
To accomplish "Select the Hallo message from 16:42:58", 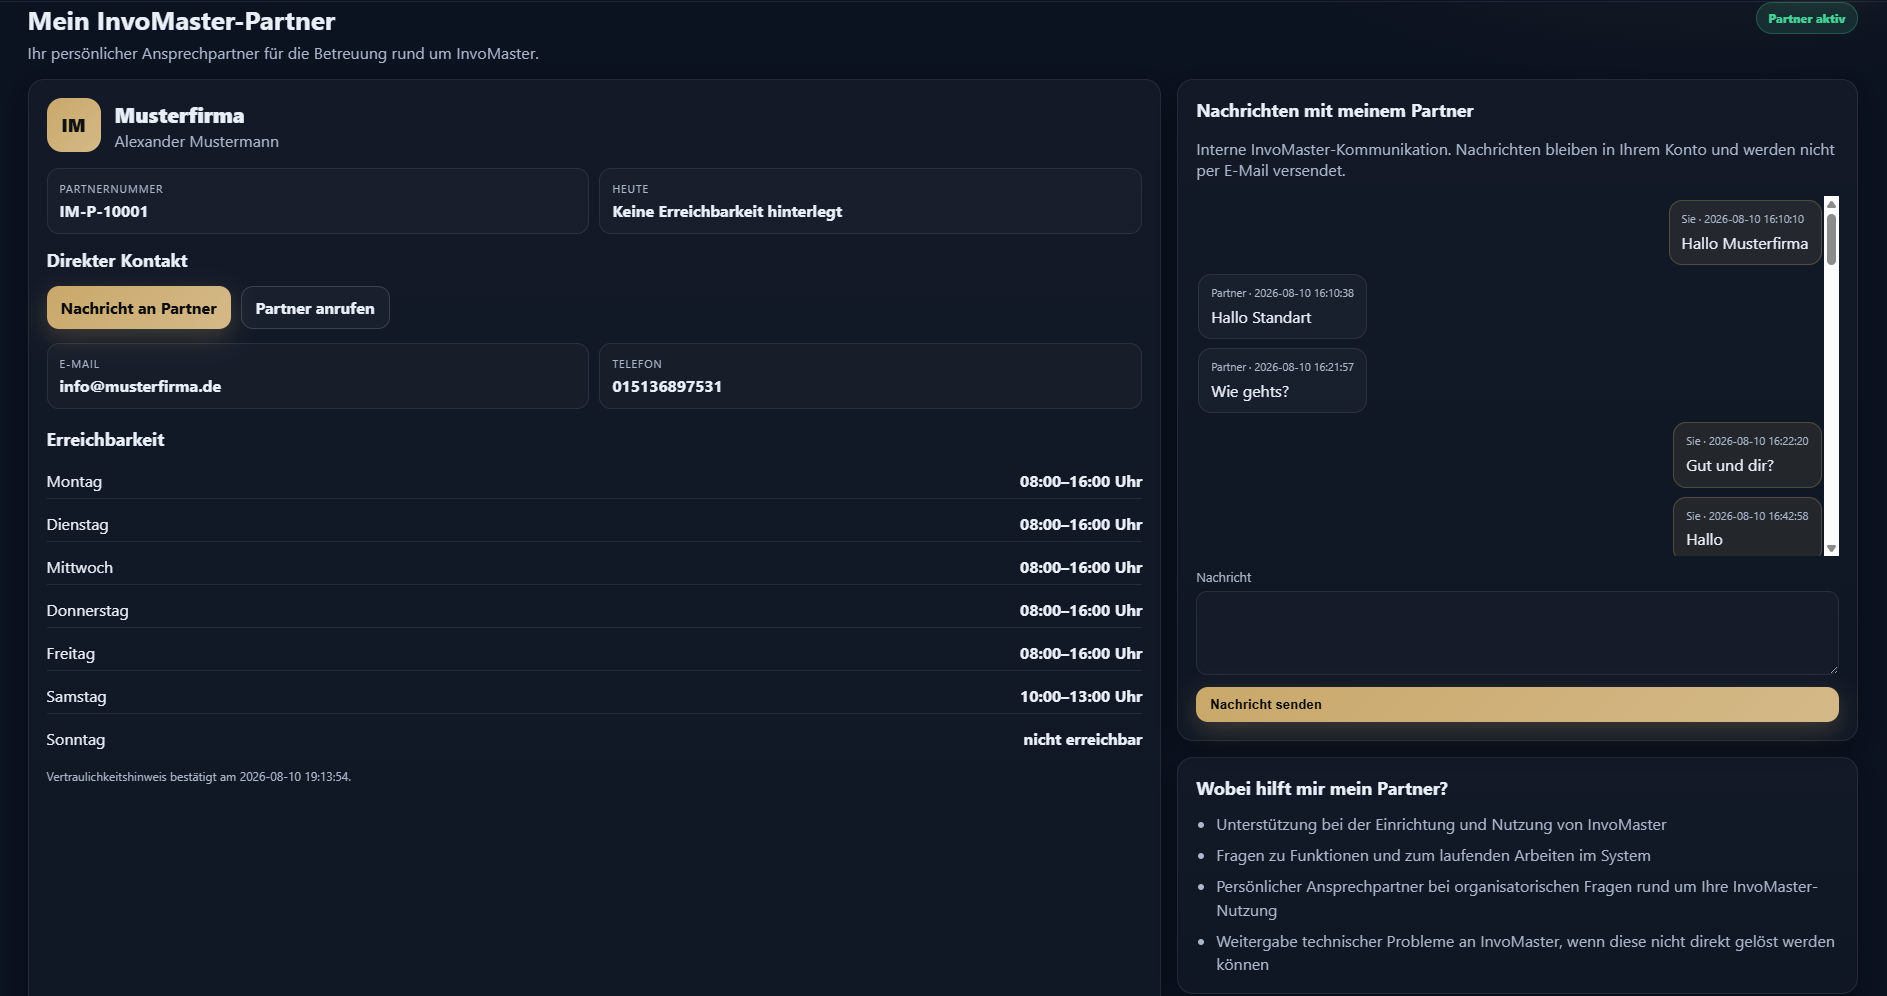I will (1747, 527).
